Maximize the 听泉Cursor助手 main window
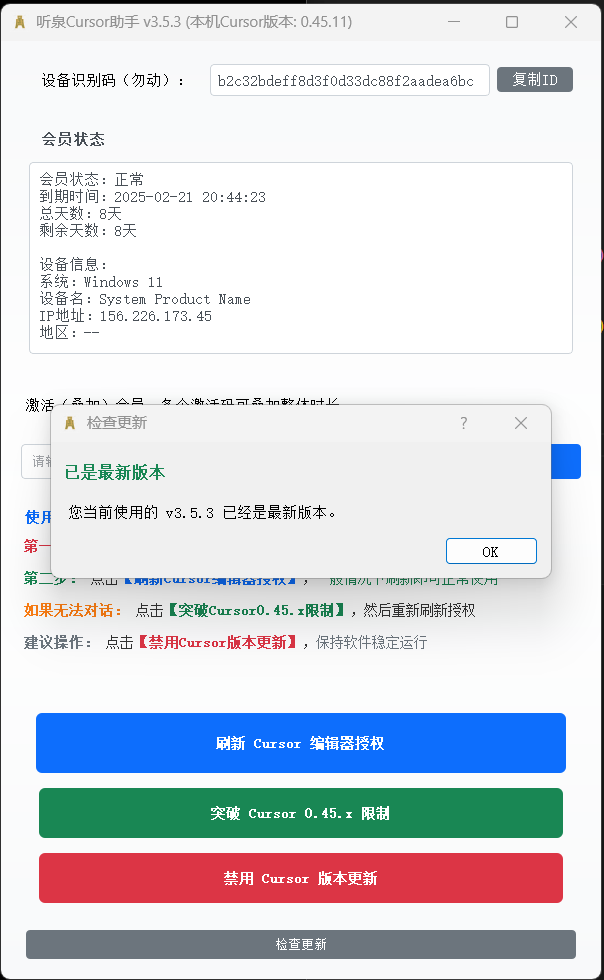604x980 pixels. [511, 22]
